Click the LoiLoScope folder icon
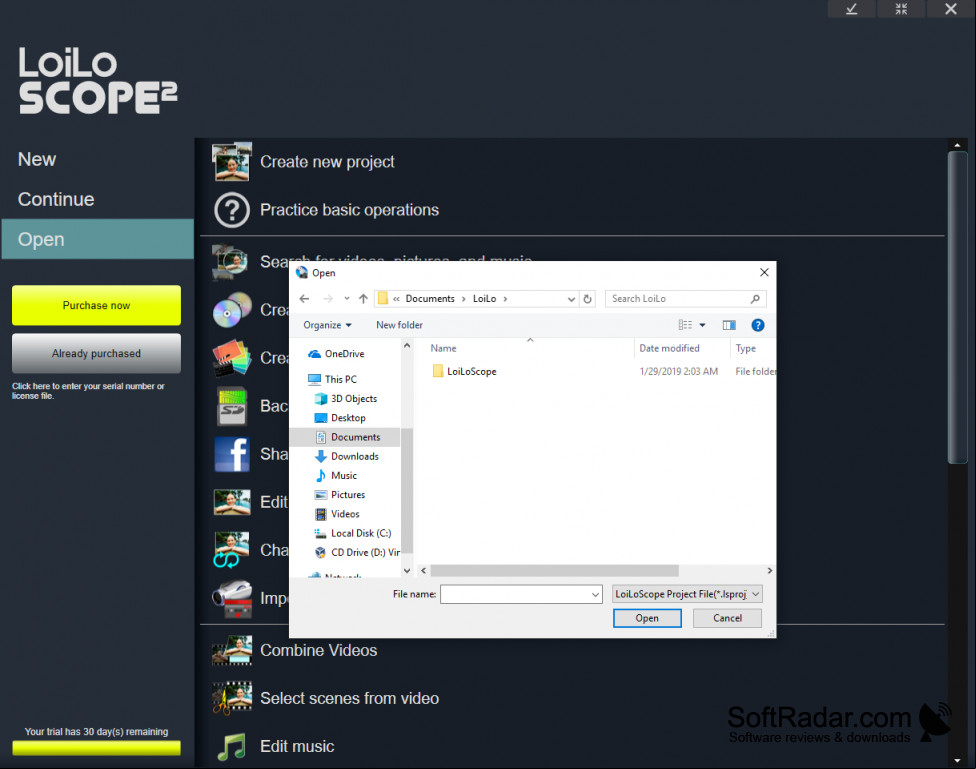The width and height of the screenshot is (976, 769). tap(438, 371)
